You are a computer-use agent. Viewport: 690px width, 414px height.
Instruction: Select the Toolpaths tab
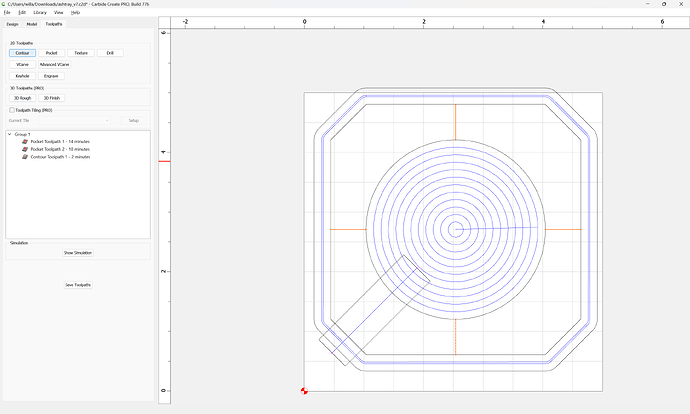54,24
